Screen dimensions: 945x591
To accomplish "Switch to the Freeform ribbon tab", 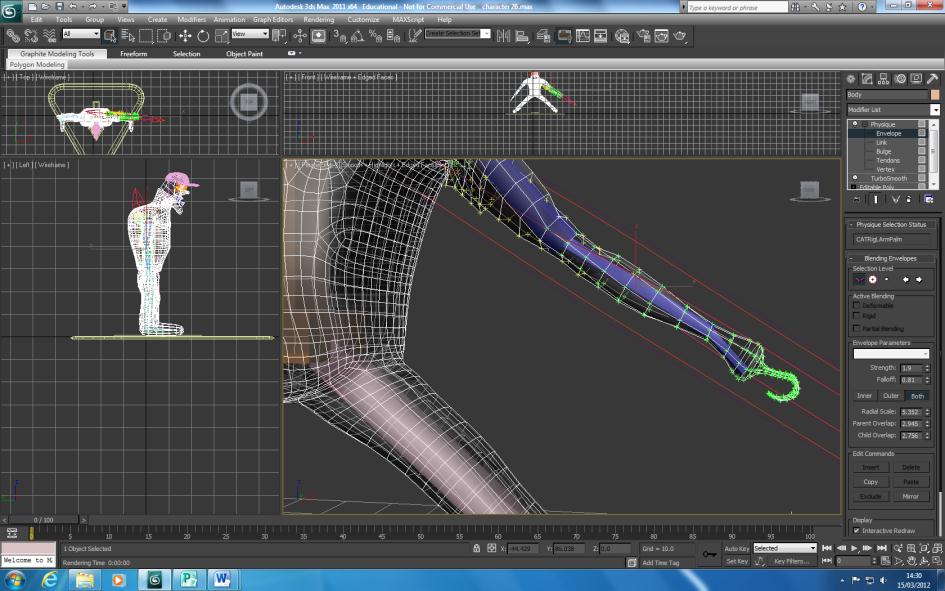I will [133, 54].
